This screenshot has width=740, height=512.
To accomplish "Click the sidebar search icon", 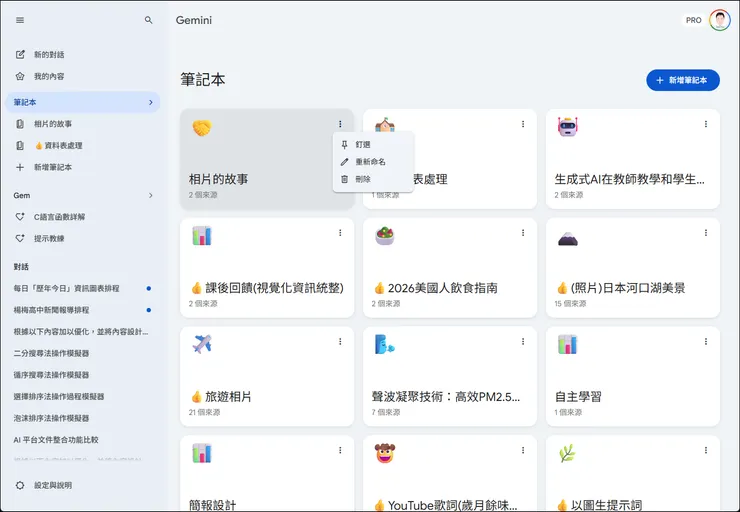I will pos(149,20).
